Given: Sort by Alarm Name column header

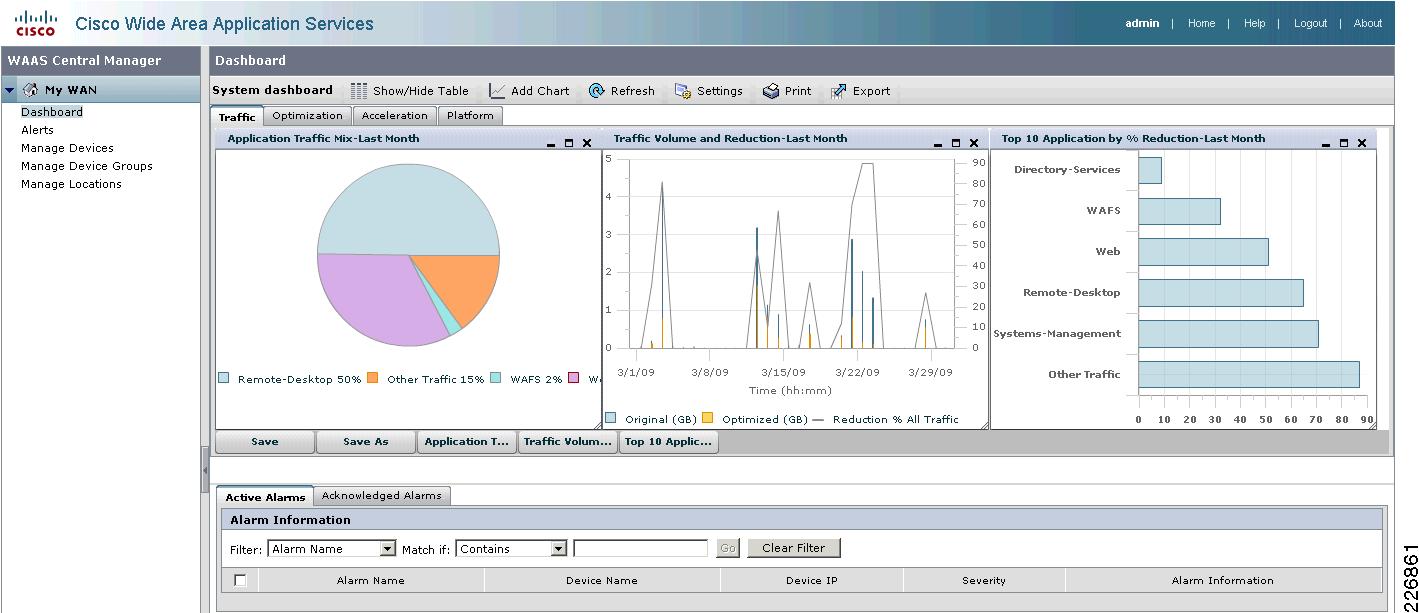Looking at the screenshot, I should [371, 580].
